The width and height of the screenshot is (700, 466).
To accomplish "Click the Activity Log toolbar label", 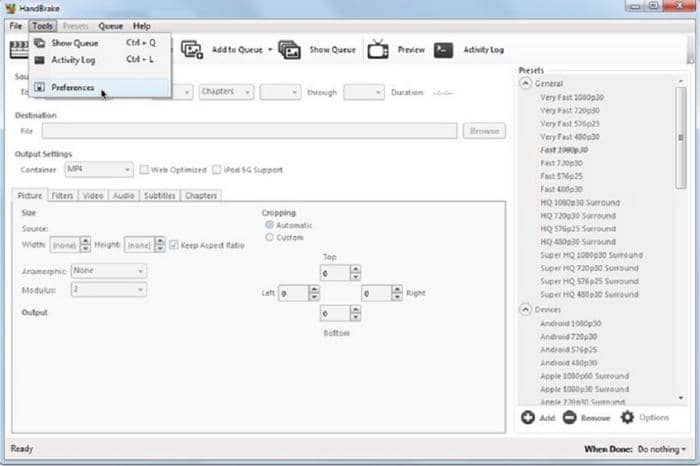I will [x=483, y=50].
